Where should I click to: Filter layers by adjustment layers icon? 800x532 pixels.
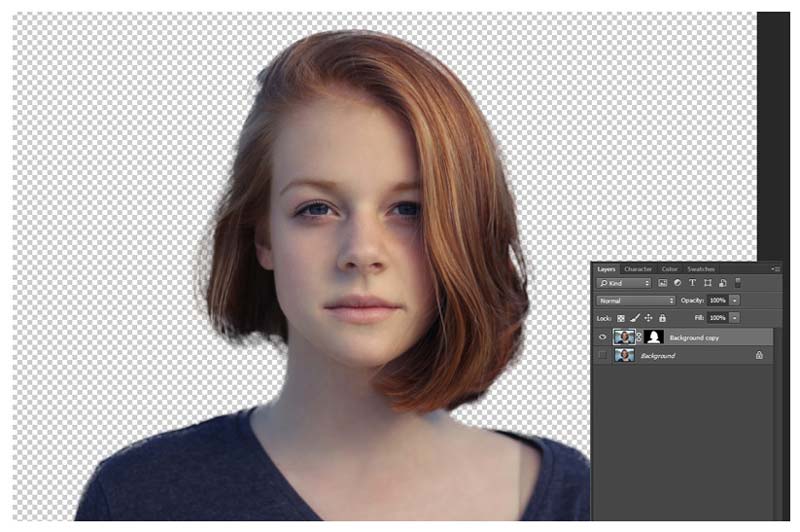[x=677, y=283]
